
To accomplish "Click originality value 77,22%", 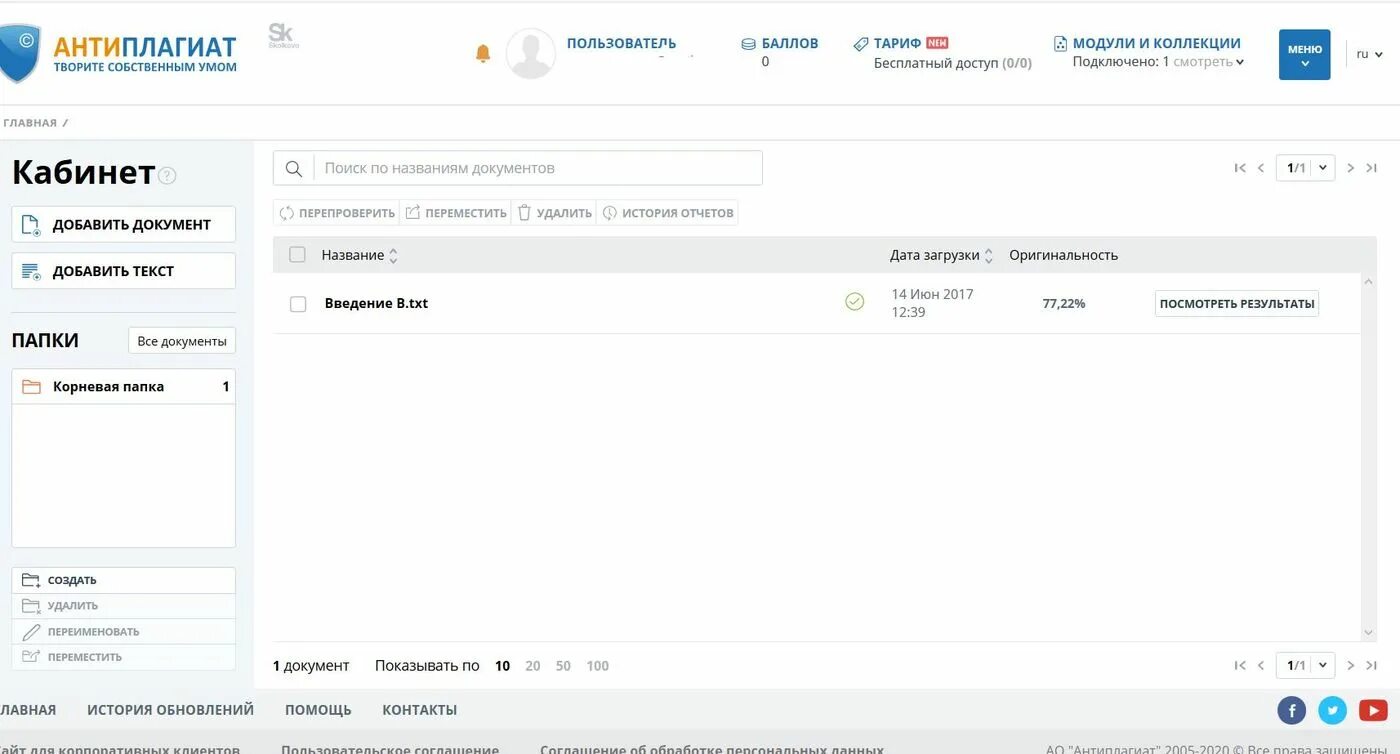I will click(1064, 303).
